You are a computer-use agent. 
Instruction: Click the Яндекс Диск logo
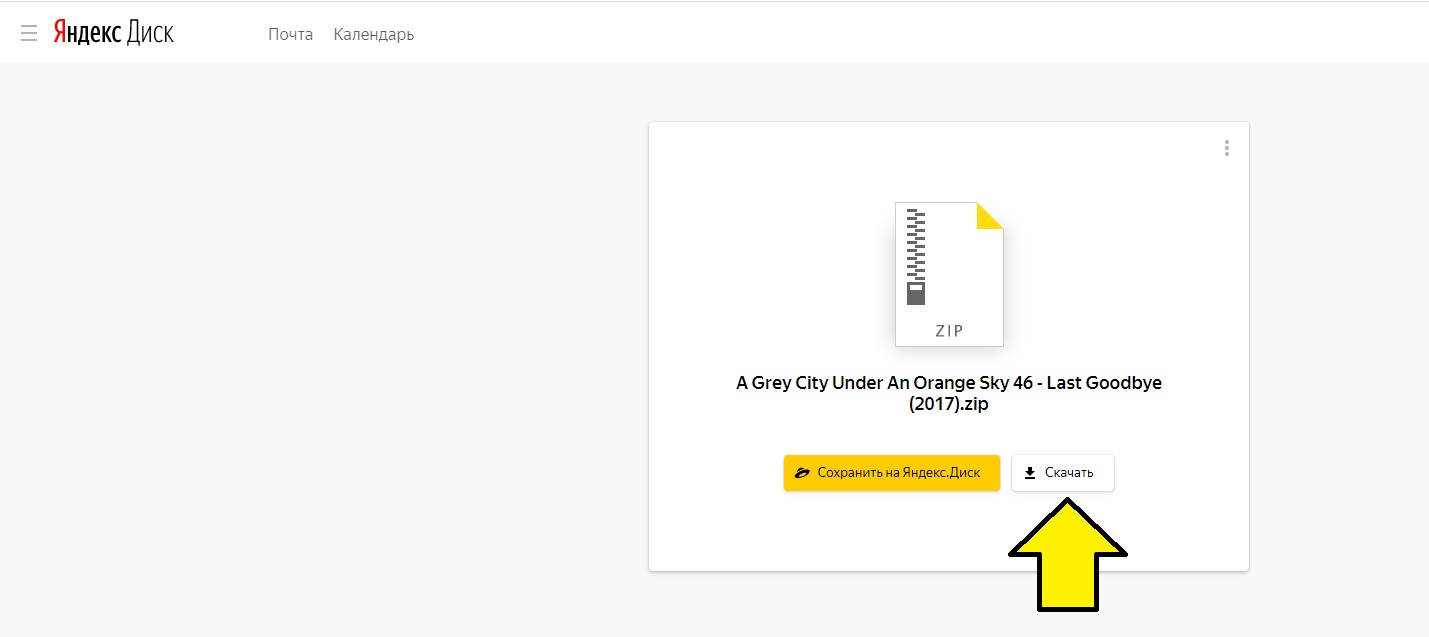[113, 33]
